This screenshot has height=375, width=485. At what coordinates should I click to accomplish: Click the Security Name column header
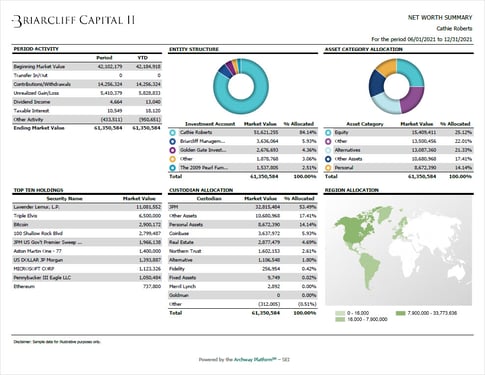64,199
